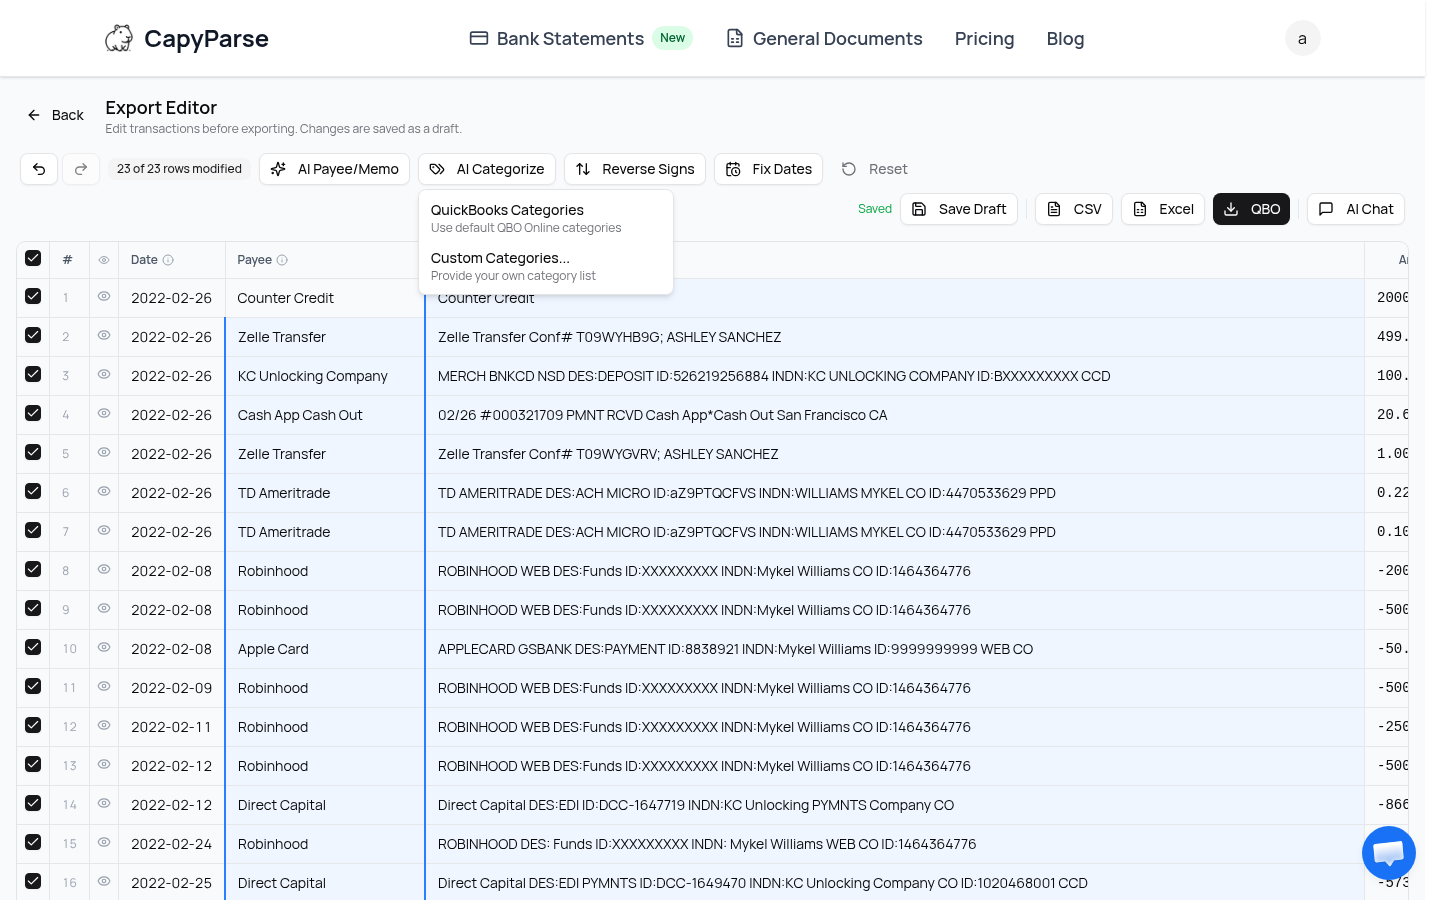The image size is (1440, 900).
Task: Select the AI Payee/Memo sparkle tool
Action: 334,169
